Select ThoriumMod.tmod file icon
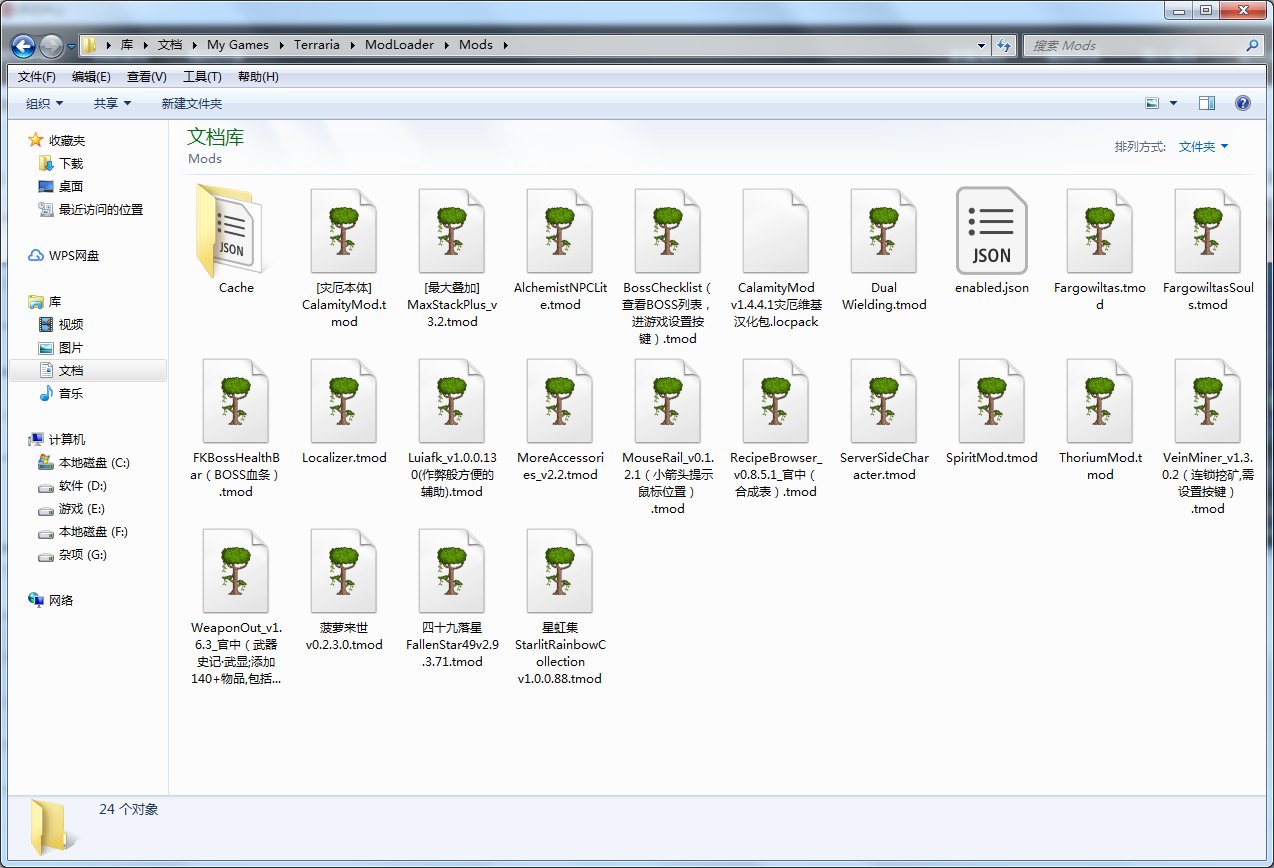Image resolution: width=1274 pixels, height=868 pixels. (x=1100, y=401)
